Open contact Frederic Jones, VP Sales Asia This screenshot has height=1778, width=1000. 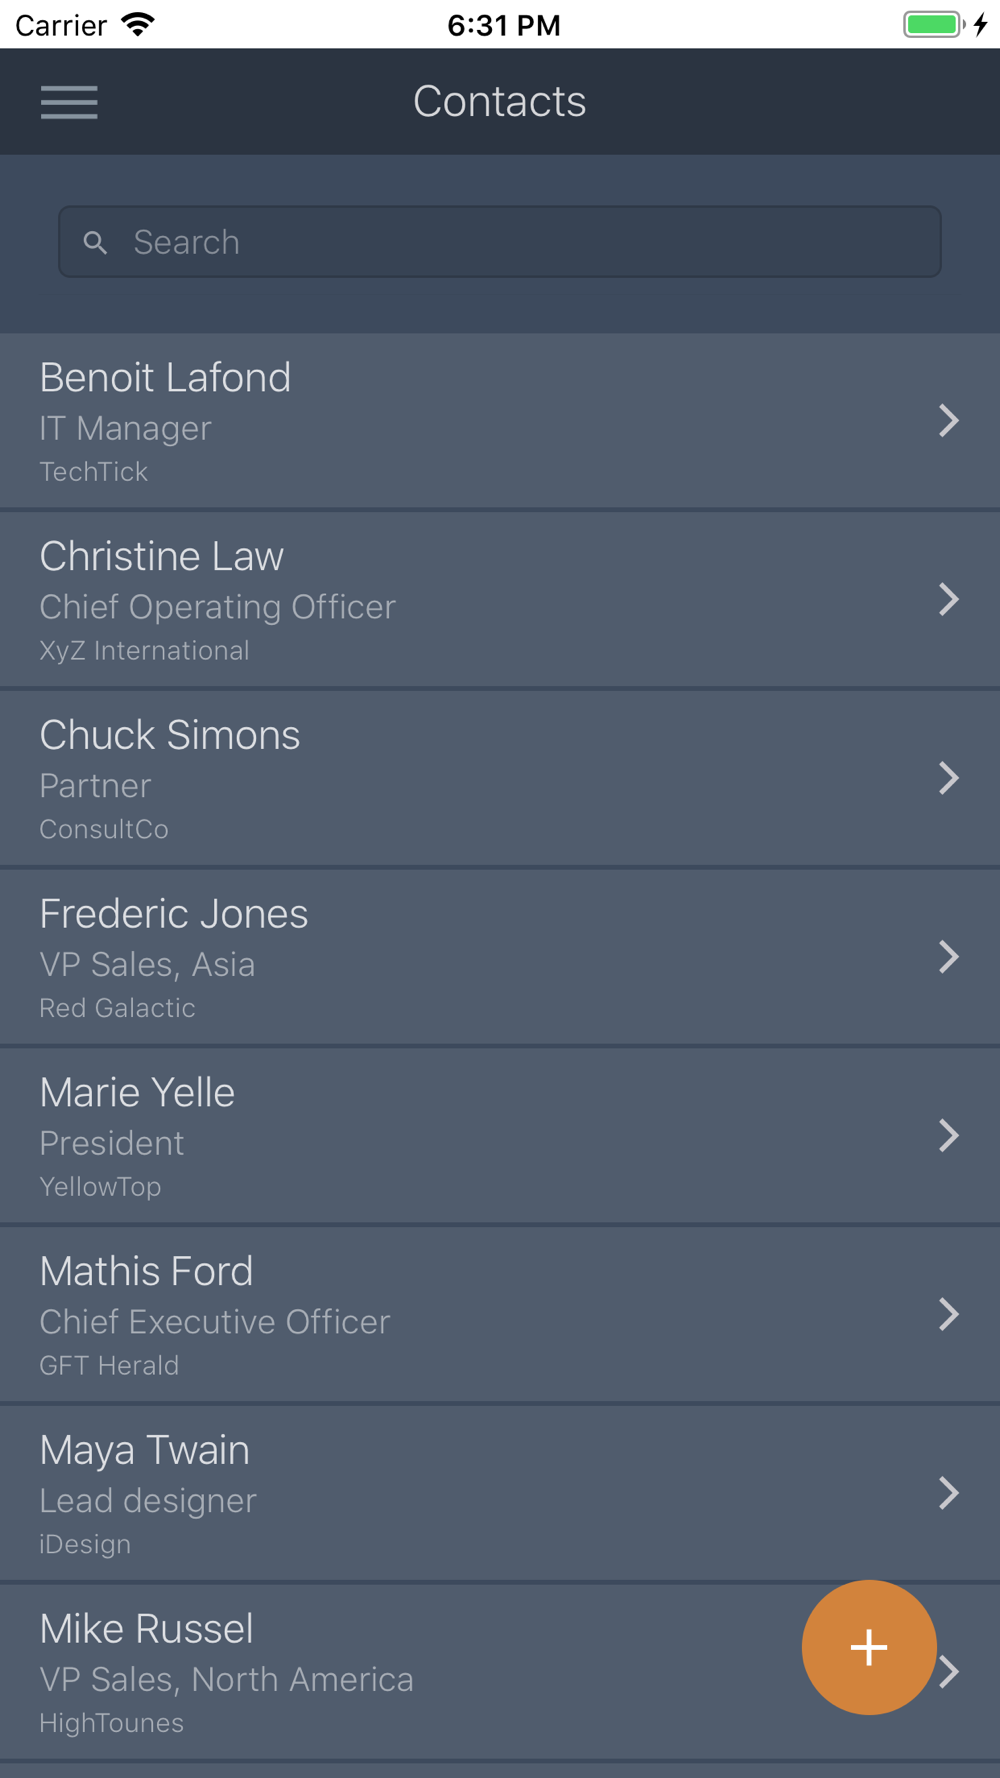point(500,957)
